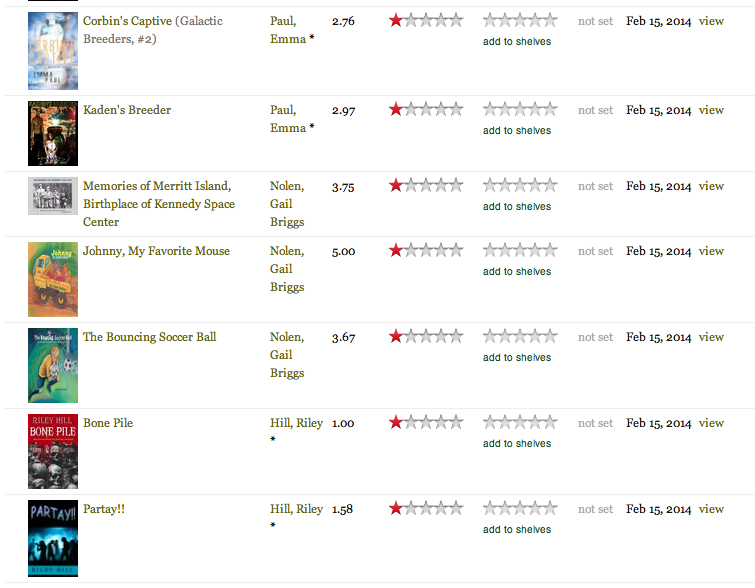Rate Partay!! five stars in my rating
This screenshot has width=755, height=588.
point(550,508)
